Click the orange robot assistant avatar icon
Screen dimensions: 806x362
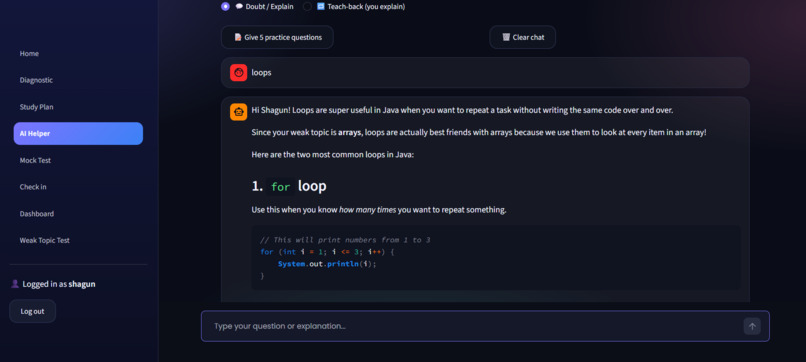coord(239,112)
